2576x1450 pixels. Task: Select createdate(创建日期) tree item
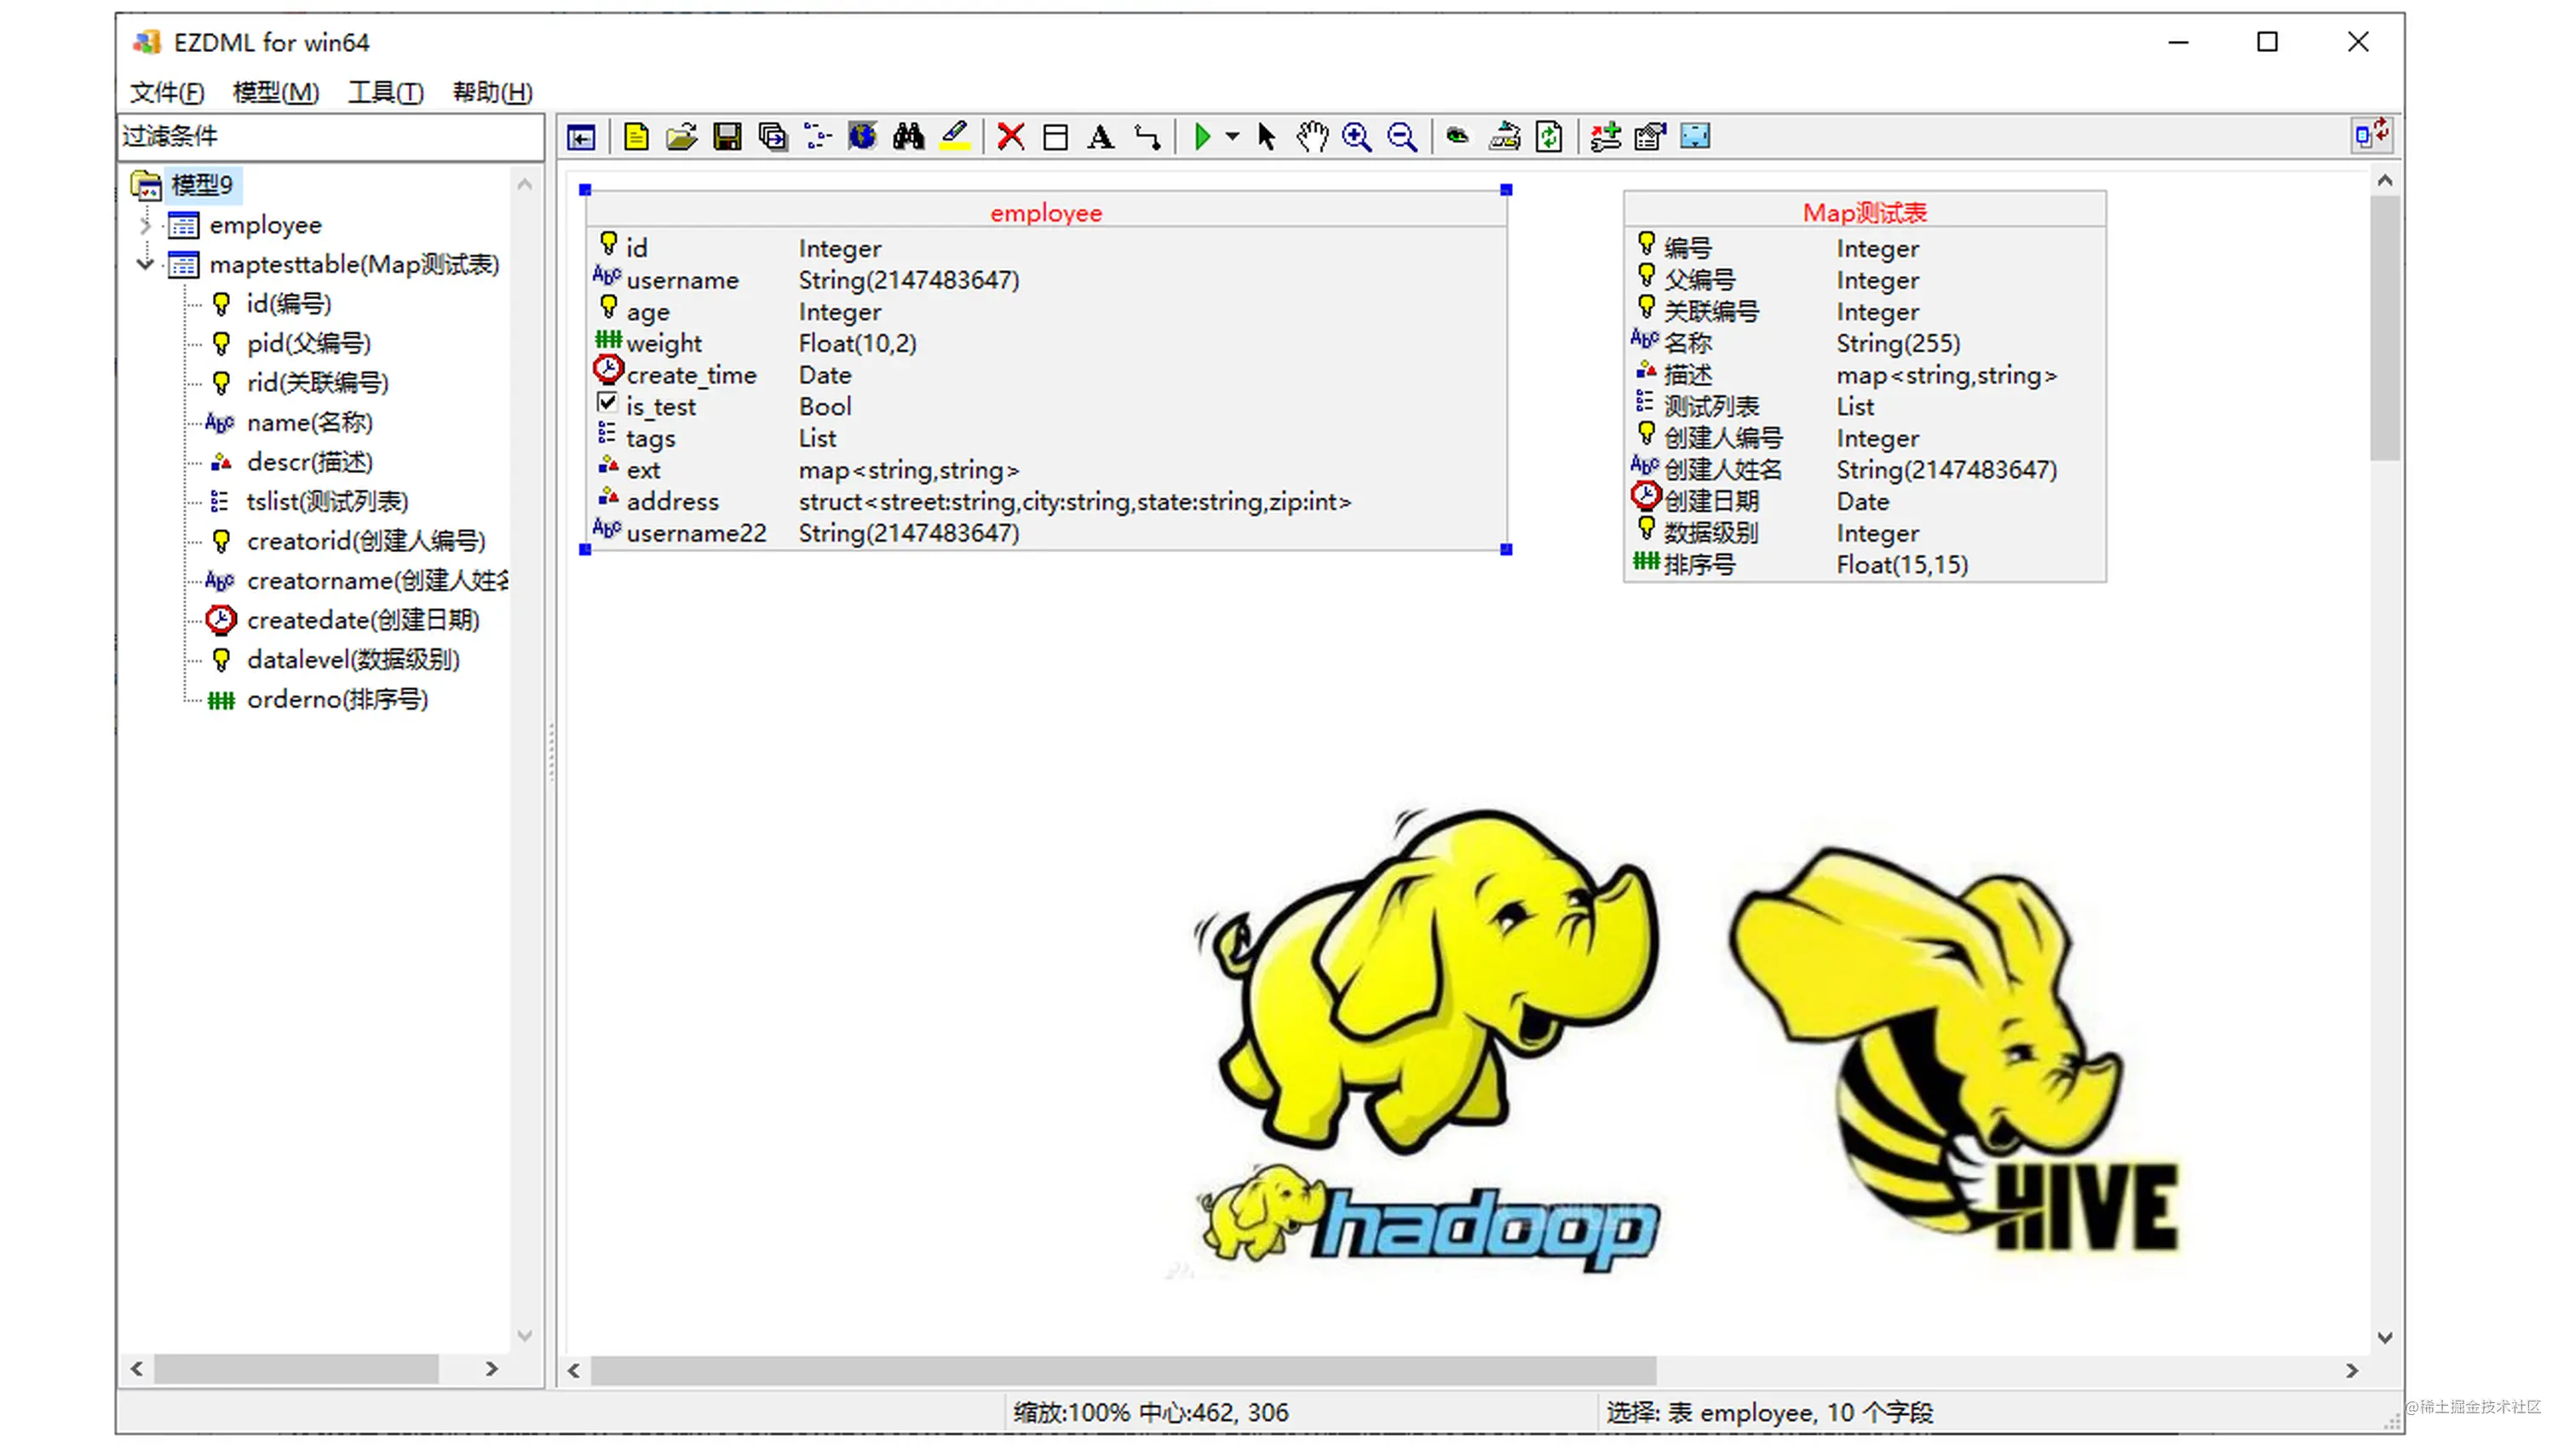coord(362,620)
